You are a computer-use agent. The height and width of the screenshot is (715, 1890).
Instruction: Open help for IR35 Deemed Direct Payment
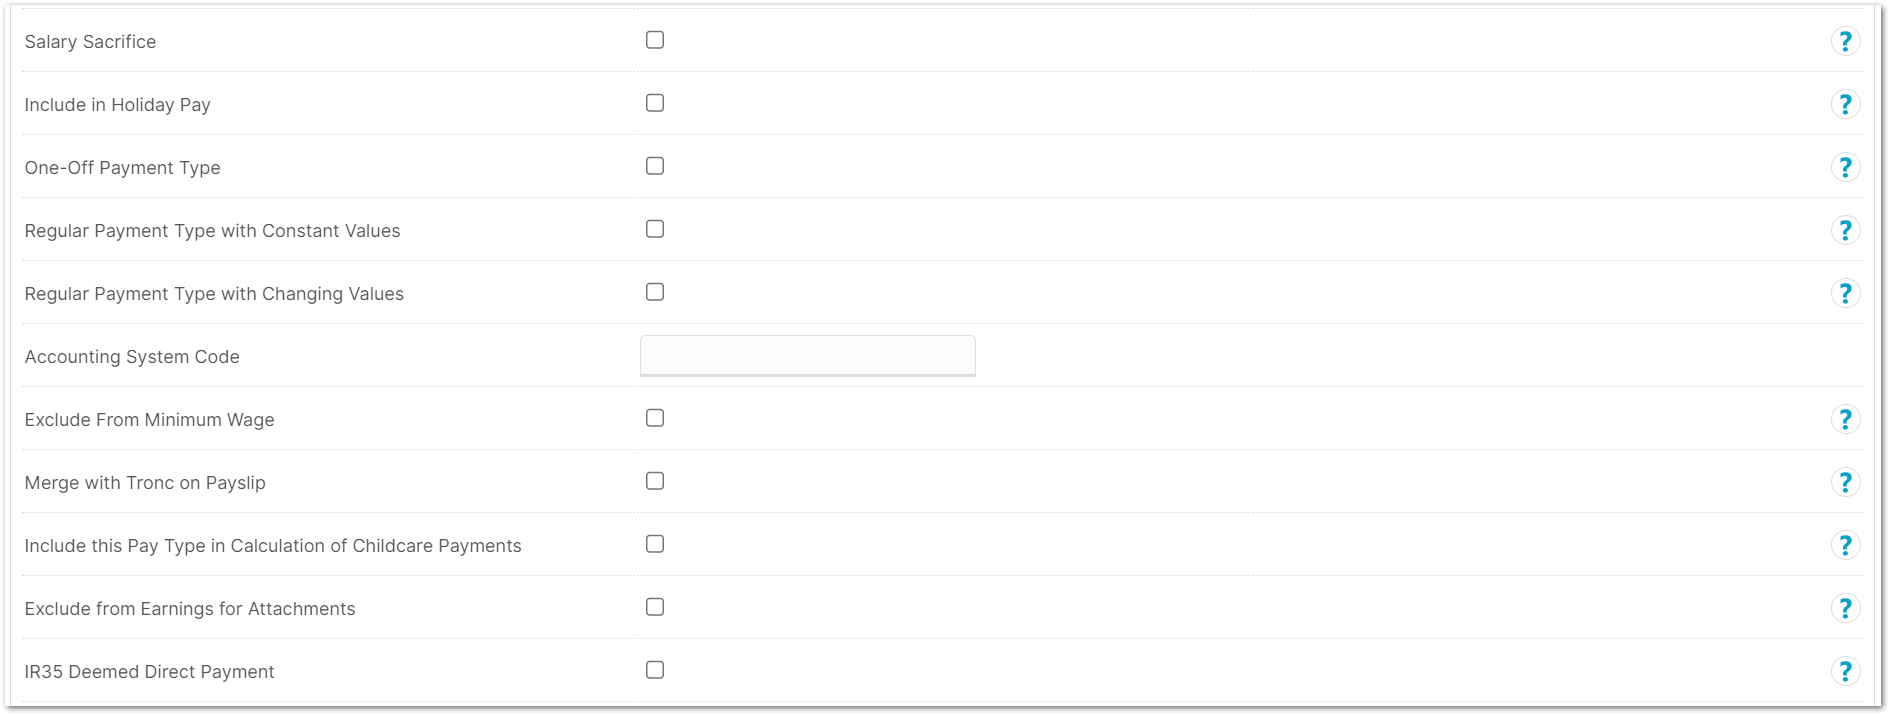coord(1845,672)
